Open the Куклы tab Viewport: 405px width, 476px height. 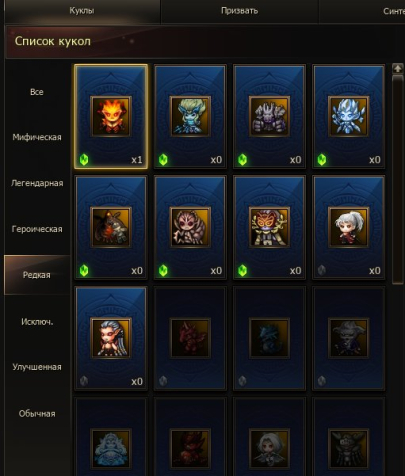click(x=82, y=11)
